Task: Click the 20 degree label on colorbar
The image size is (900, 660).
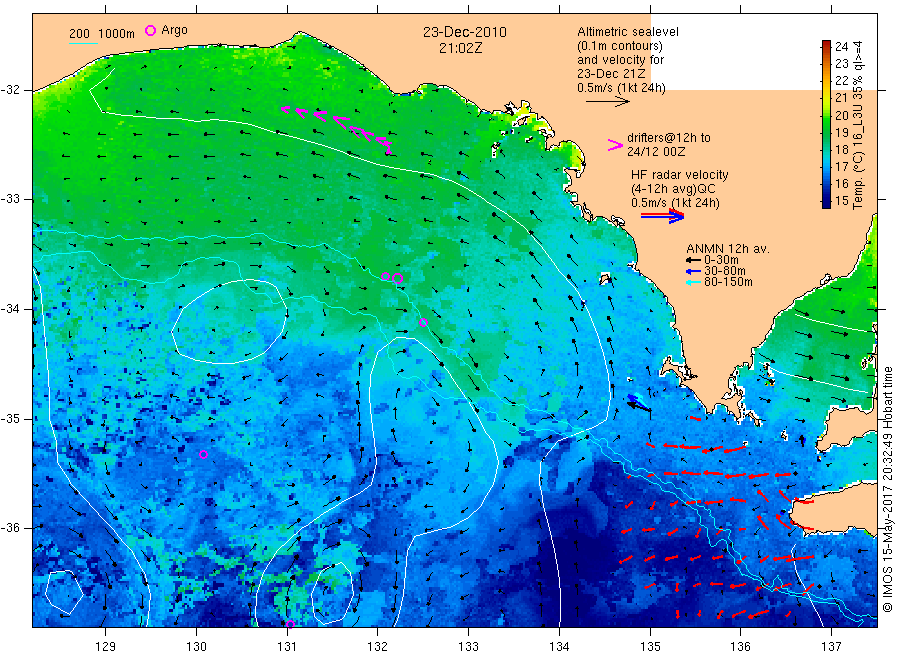Action: coord(841,115)
